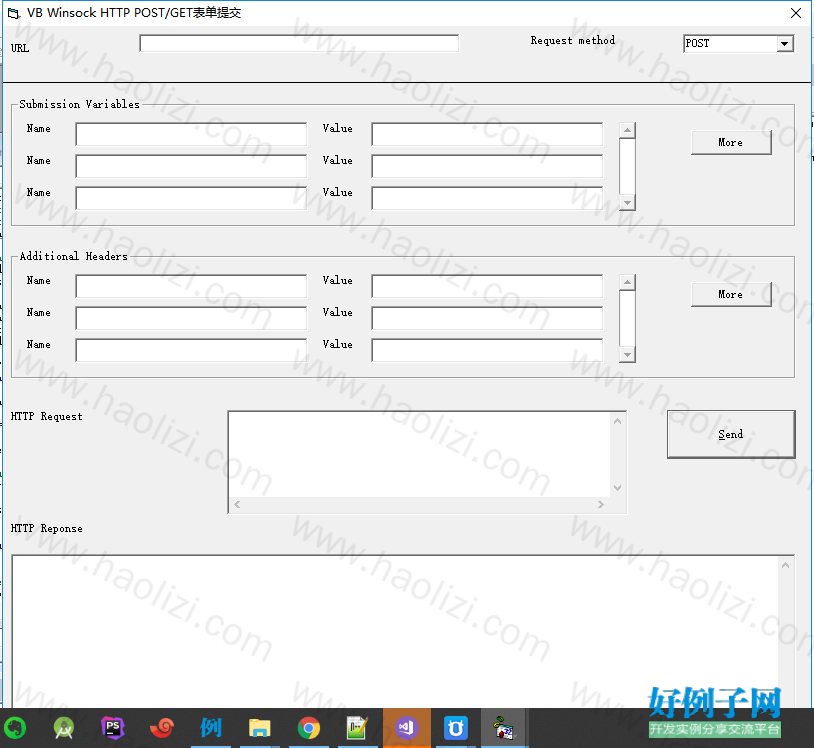Click the URL input field
Screen dimensions: 814x748
(299, 43)
